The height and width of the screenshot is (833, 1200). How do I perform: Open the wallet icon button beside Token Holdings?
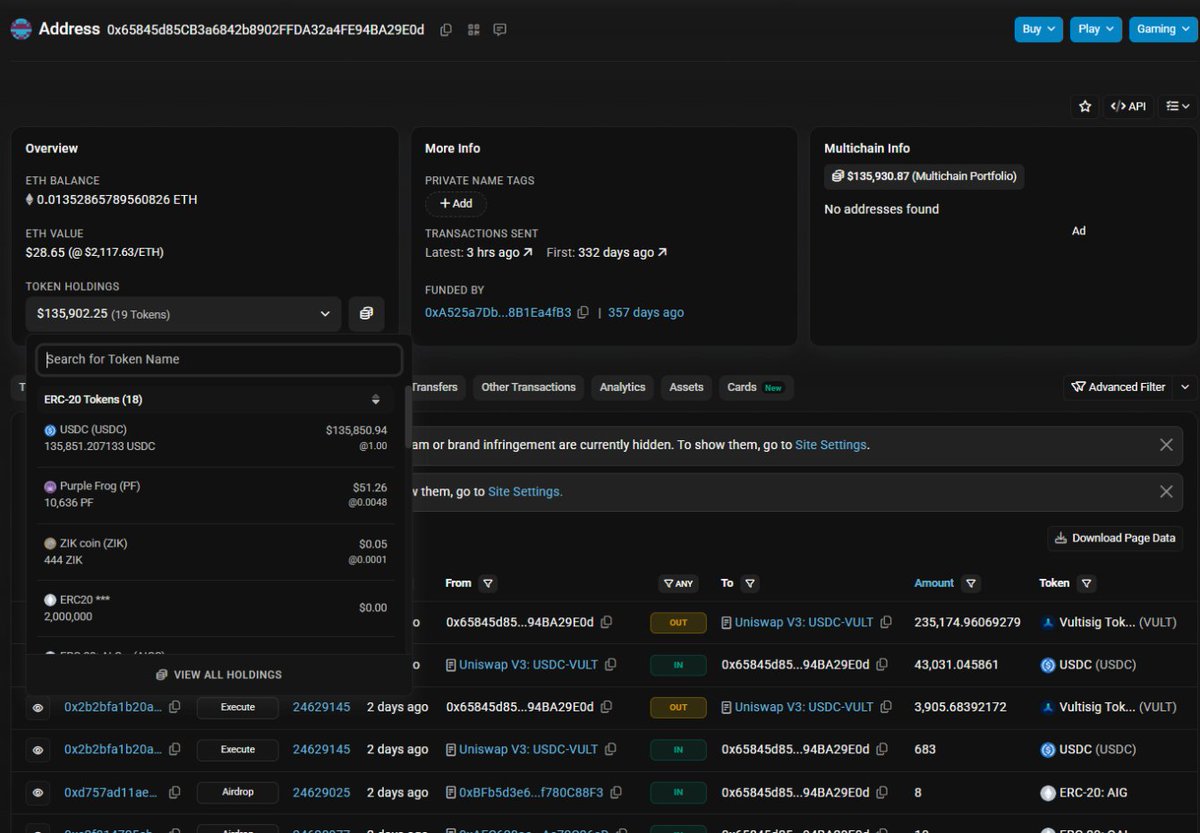click(366, 314)
